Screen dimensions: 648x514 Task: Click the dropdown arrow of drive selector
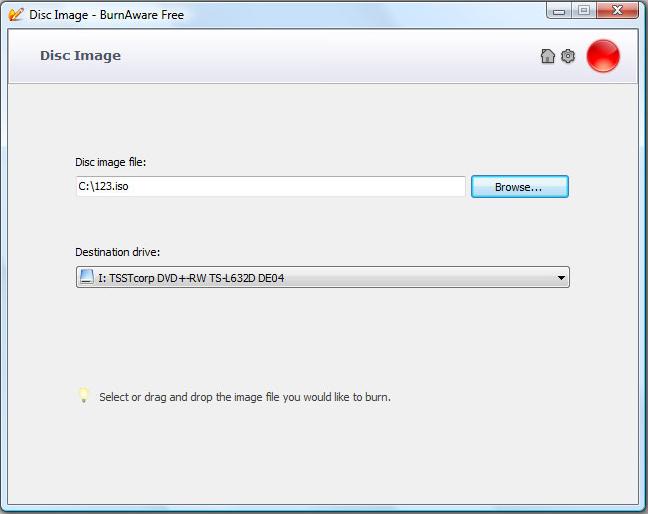[x=561, y=278]
